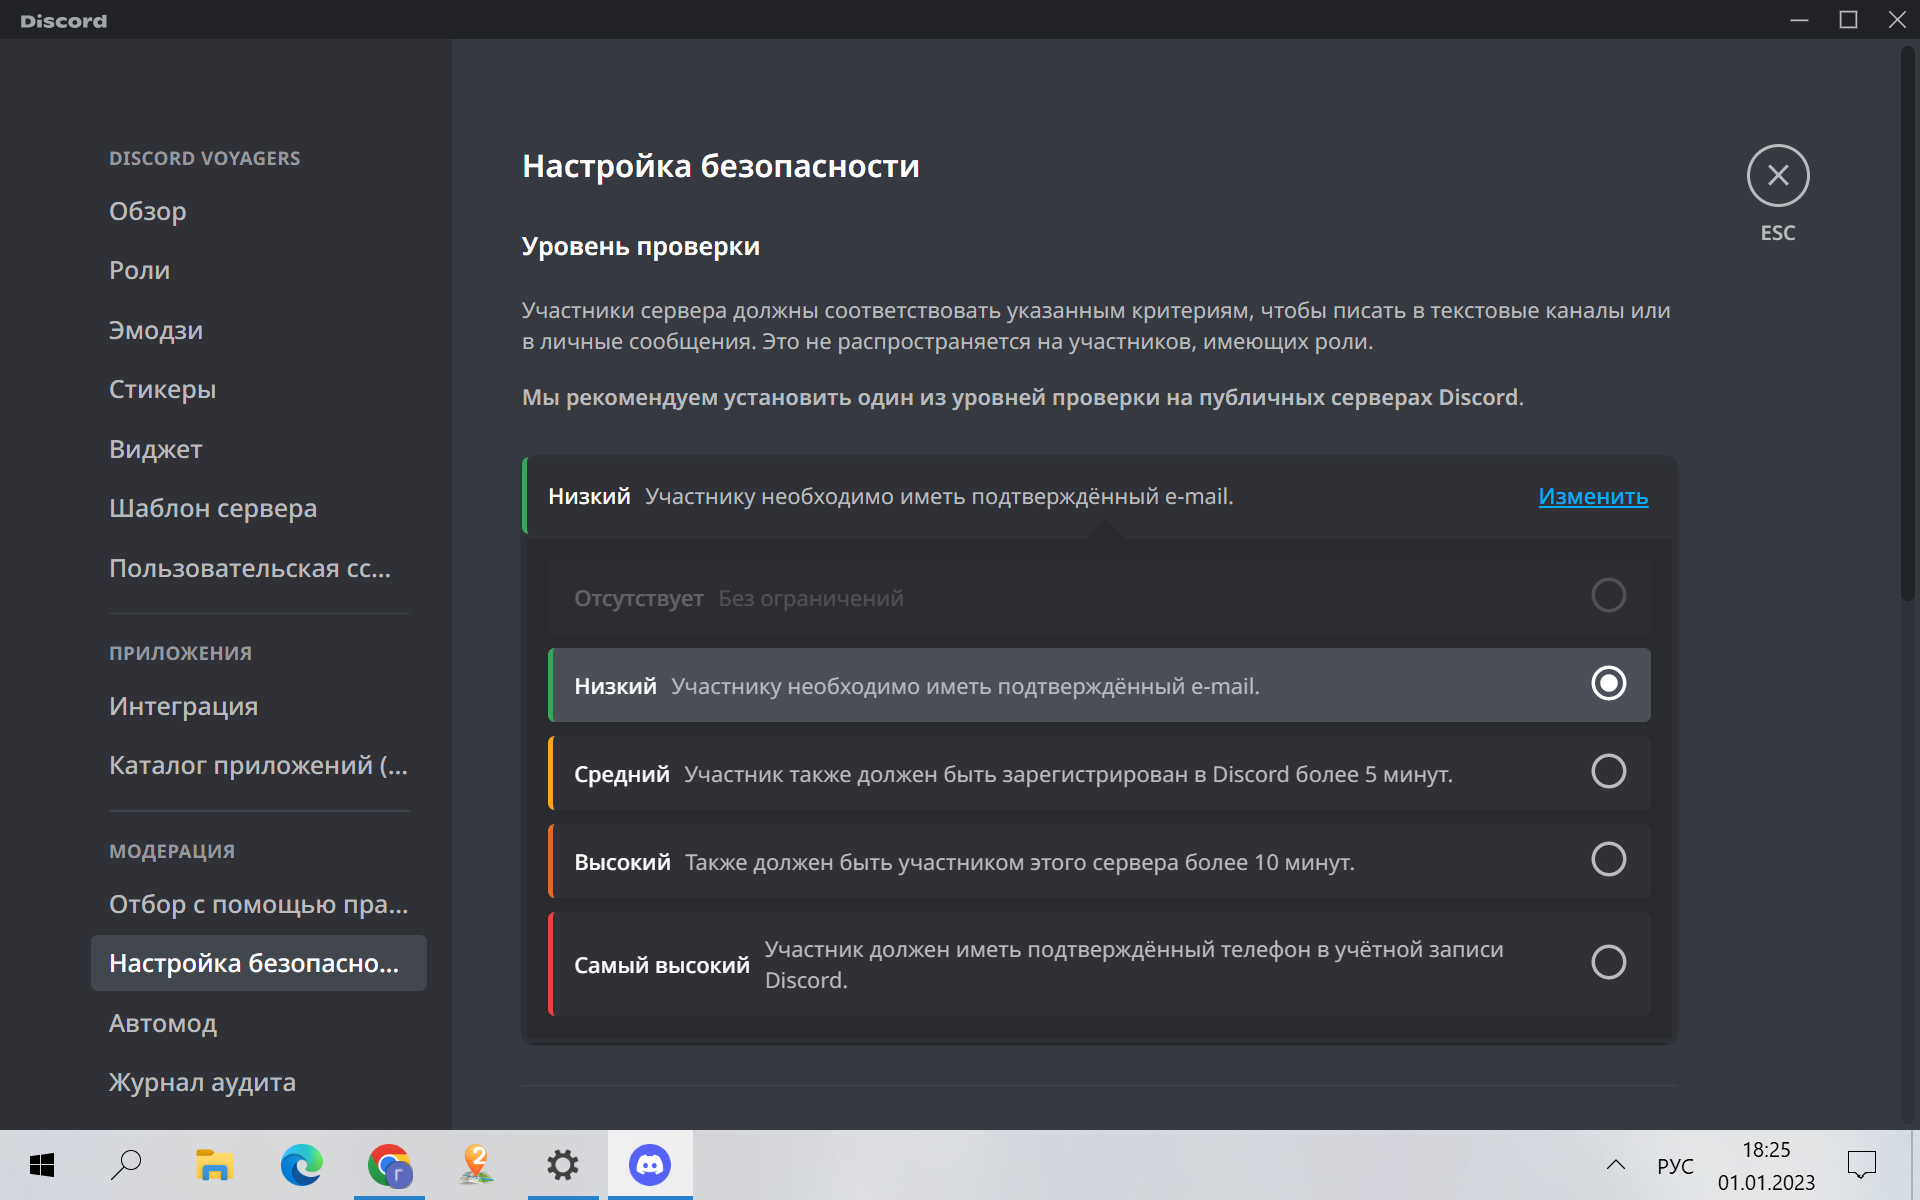
Task: Click the Discord taskbar icon
Action: (650, 1165)
